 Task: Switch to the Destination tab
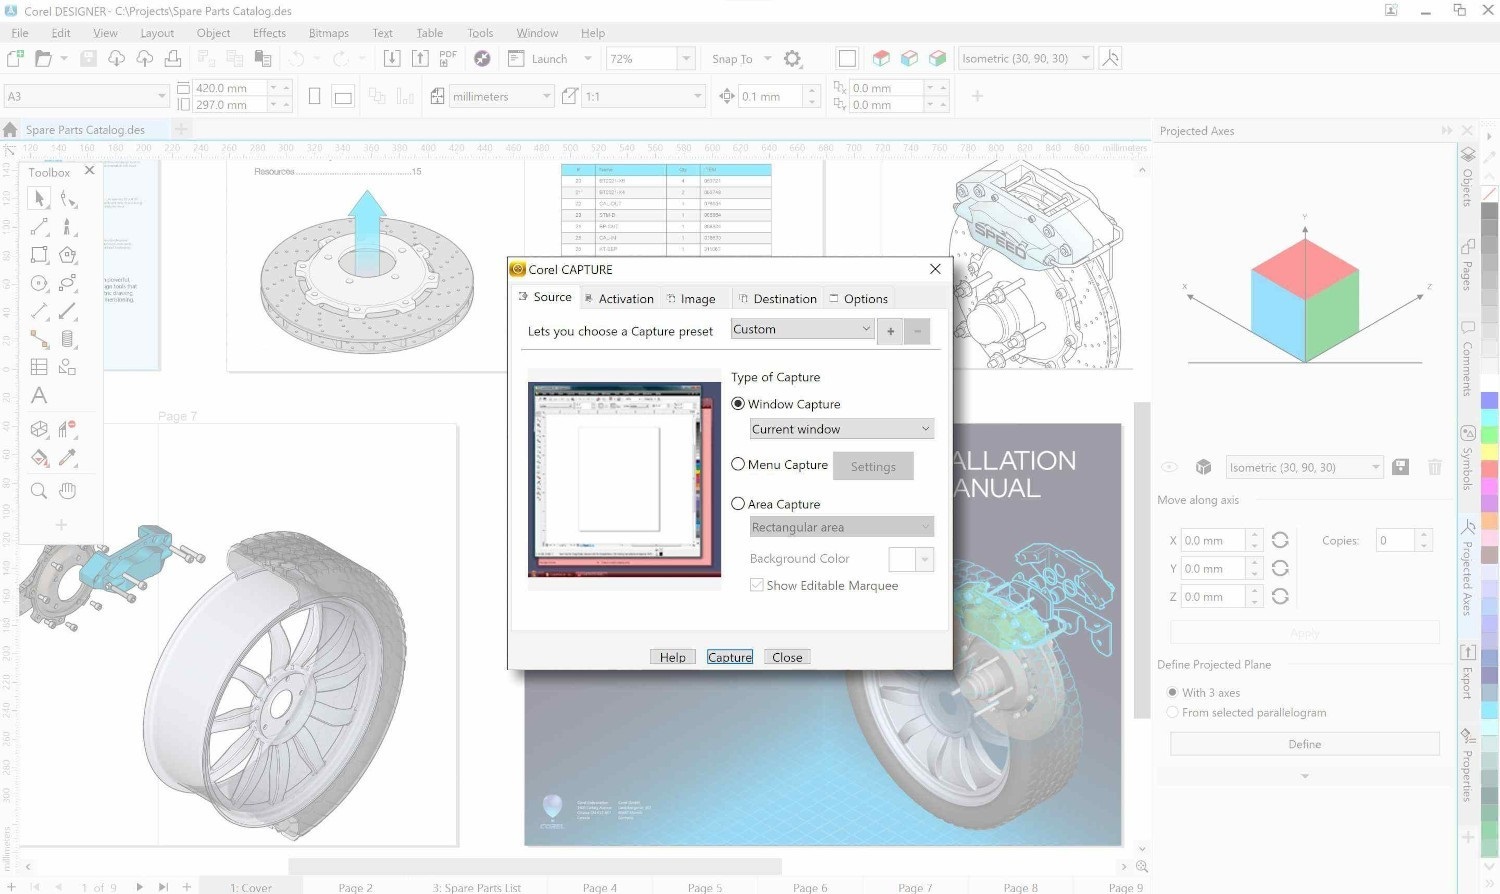pos(777,298)
